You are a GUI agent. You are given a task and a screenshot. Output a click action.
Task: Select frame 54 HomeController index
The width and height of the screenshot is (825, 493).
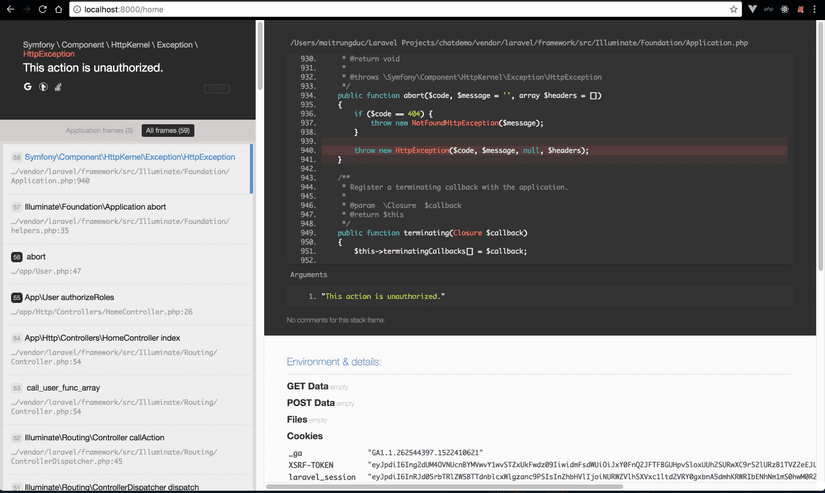coord(126,349)
